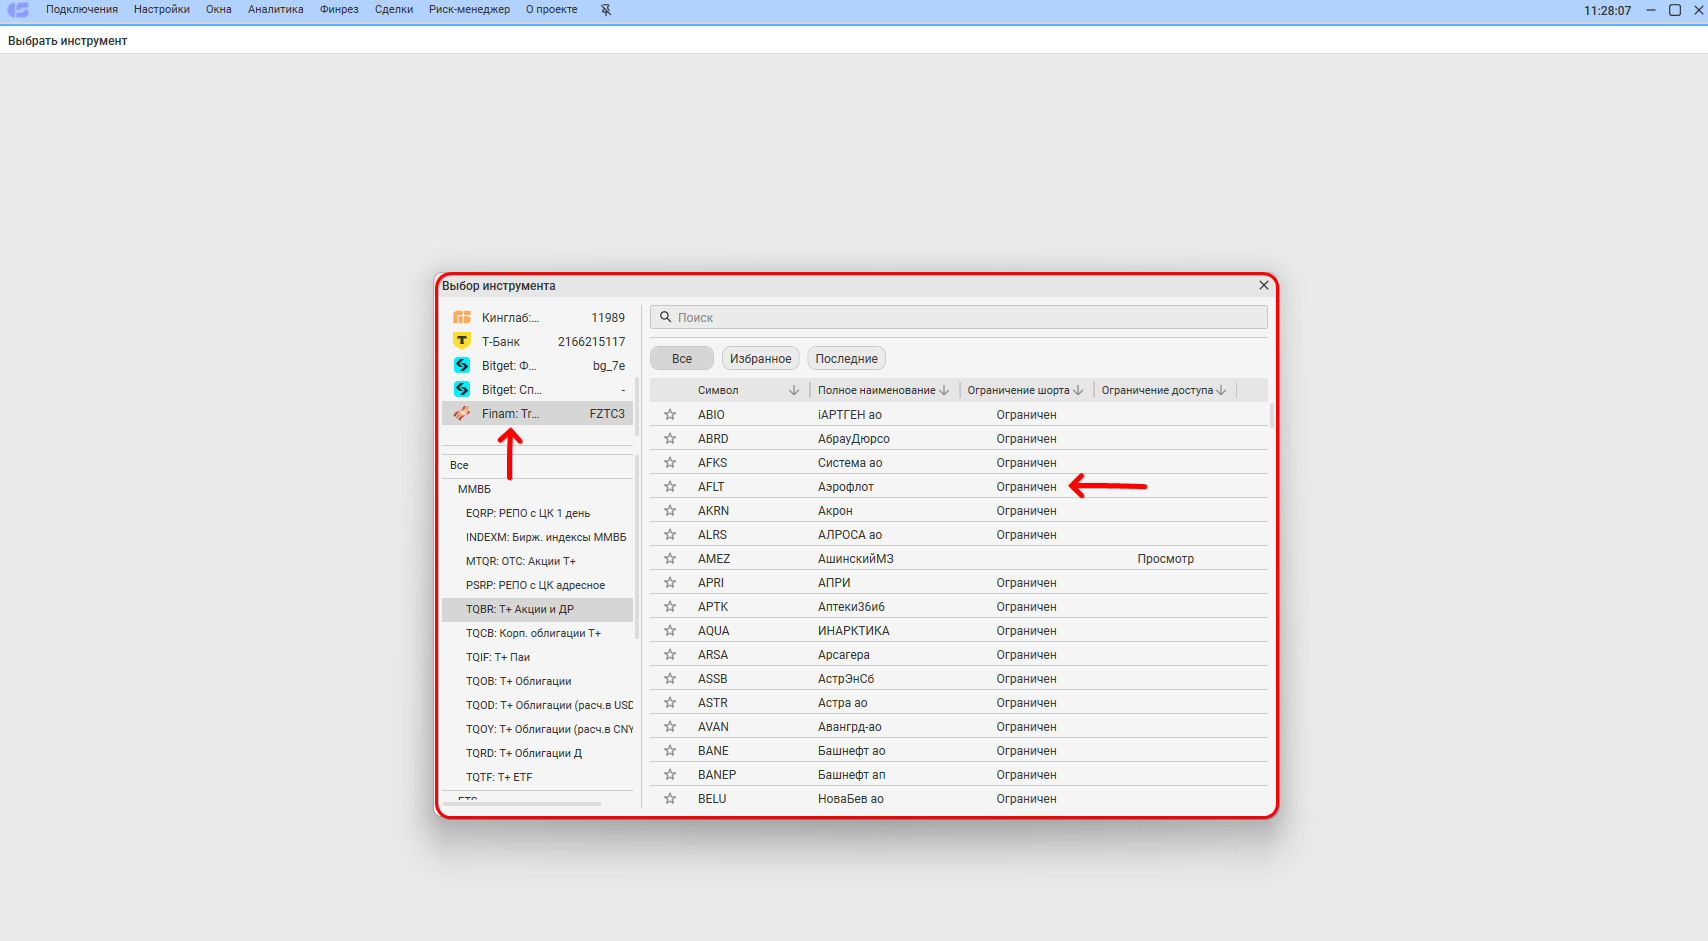This screenshot has height=941, width=1708.
Task: Click the Bitget bg_7e connection icon
Action: point(462,365)
